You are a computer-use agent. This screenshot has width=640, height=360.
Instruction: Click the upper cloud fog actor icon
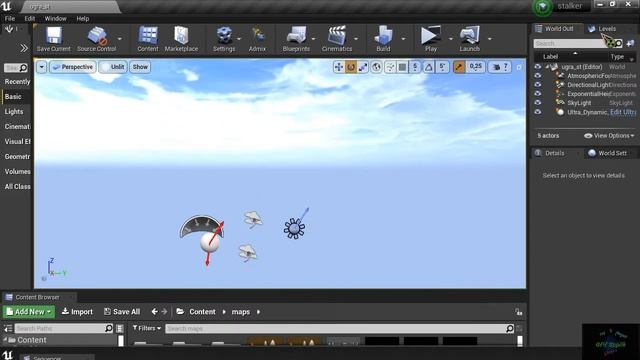click(253, 219)
